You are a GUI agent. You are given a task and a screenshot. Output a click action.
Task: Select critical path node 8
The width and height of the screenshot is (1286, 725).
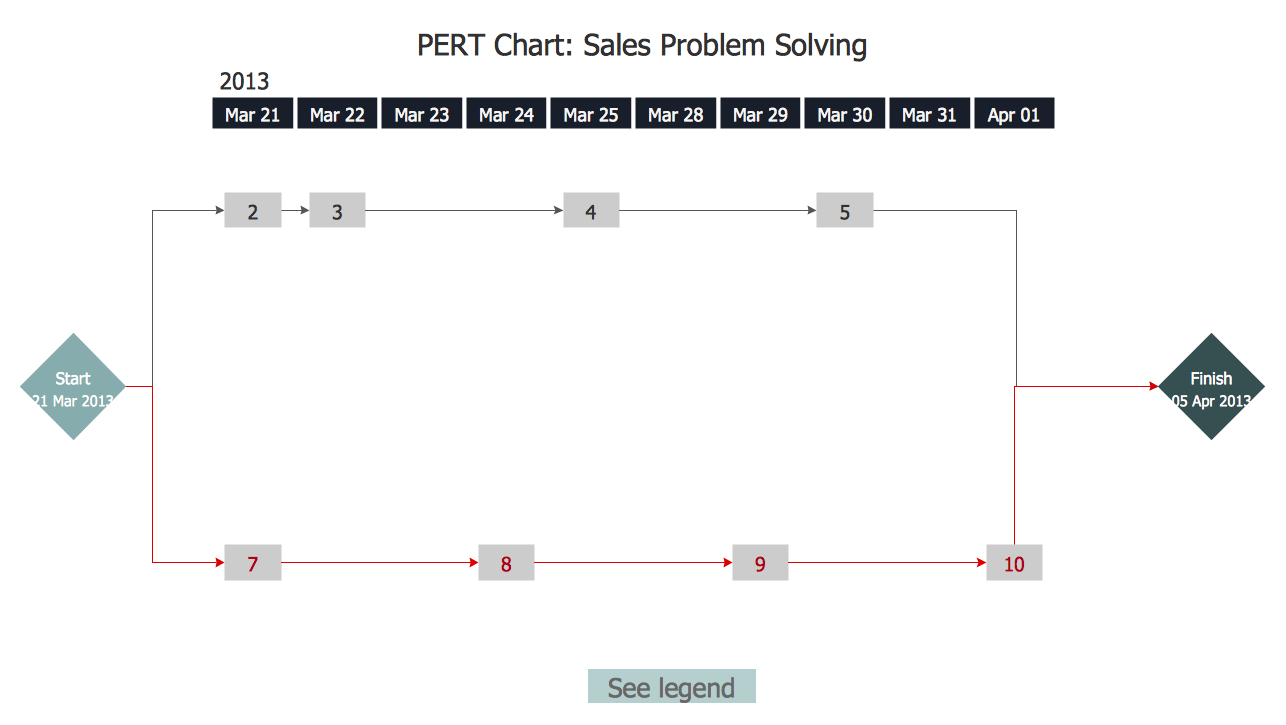point(506,563)
